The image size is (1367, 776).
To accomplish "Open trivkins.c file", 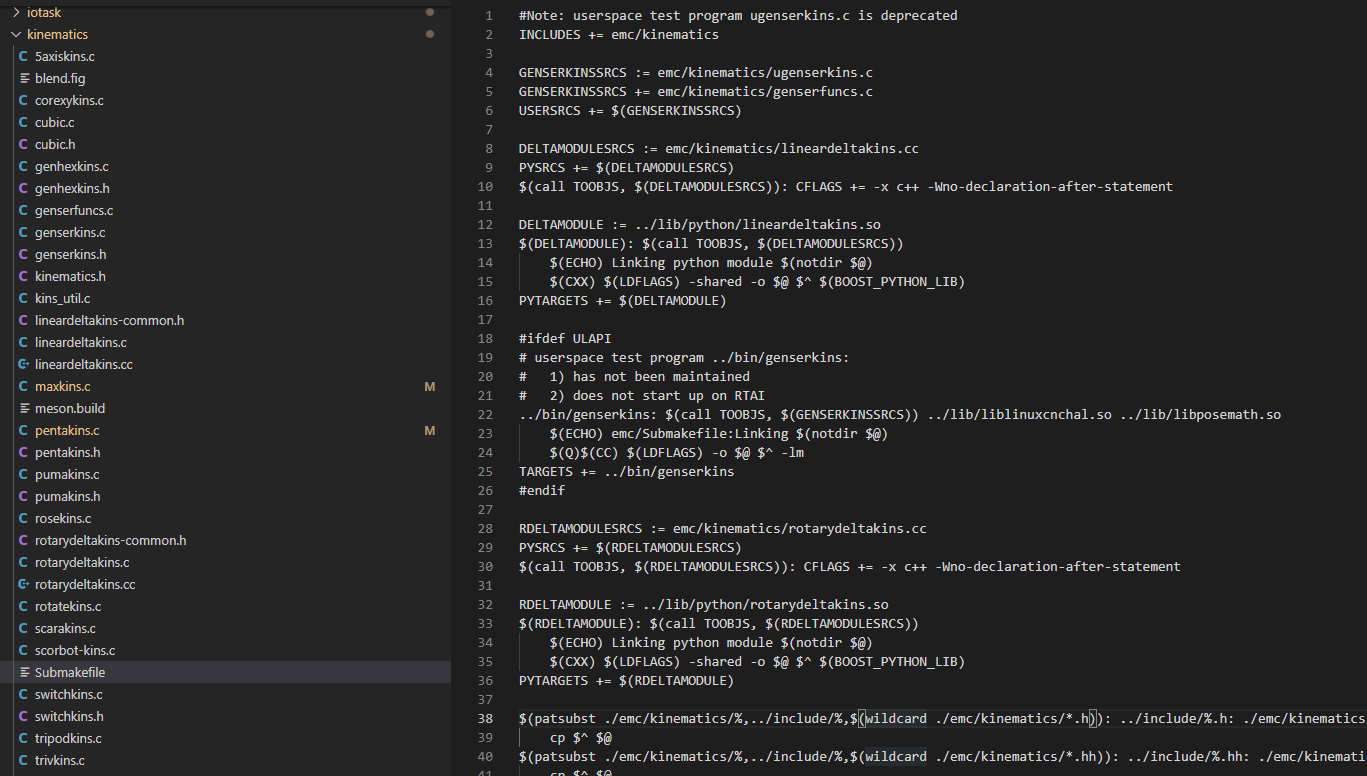I will [60, 760].
